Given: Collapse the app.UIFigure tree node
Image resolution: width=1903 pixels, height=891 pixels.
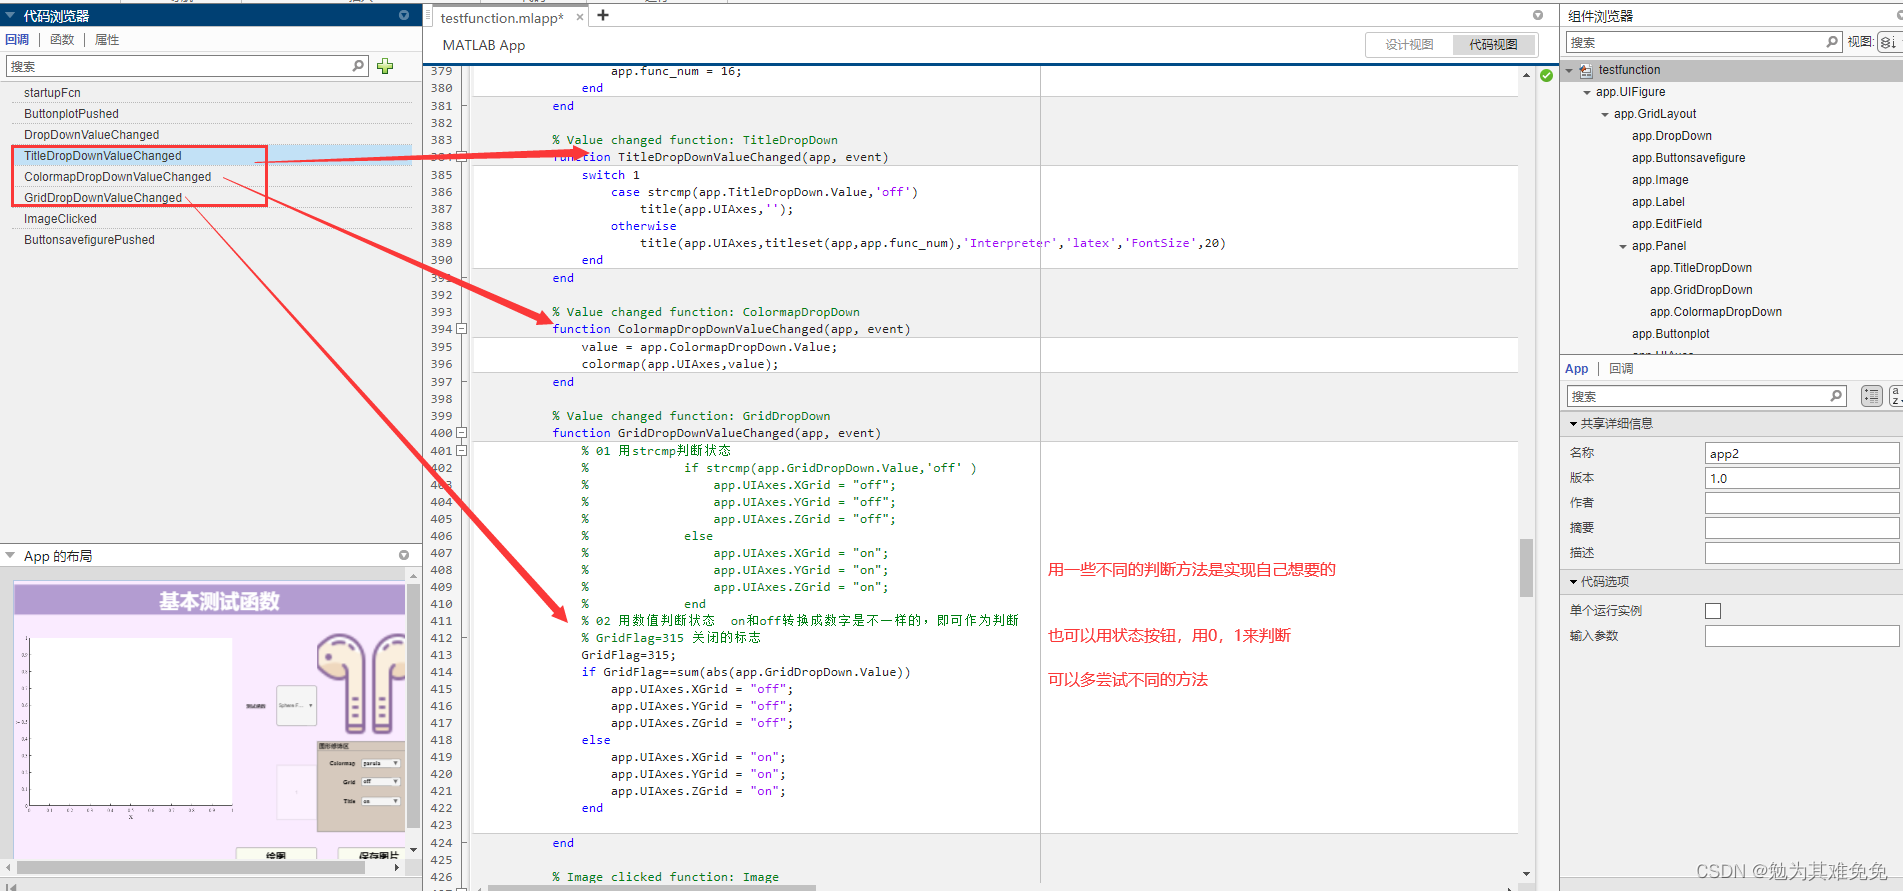Looking at the screenshot, I should (x=1587, y=92).
